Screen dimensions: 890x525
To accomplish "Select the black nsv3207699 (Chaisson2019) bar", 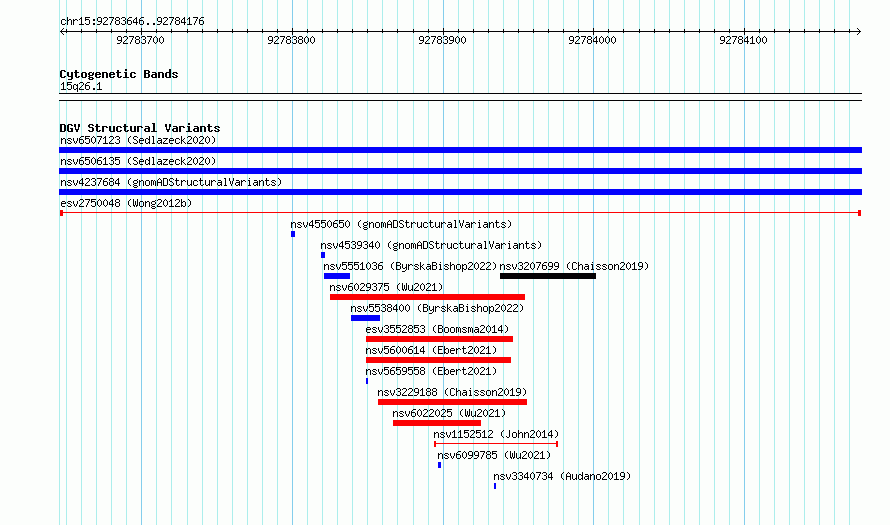I will tap(548, 276).
